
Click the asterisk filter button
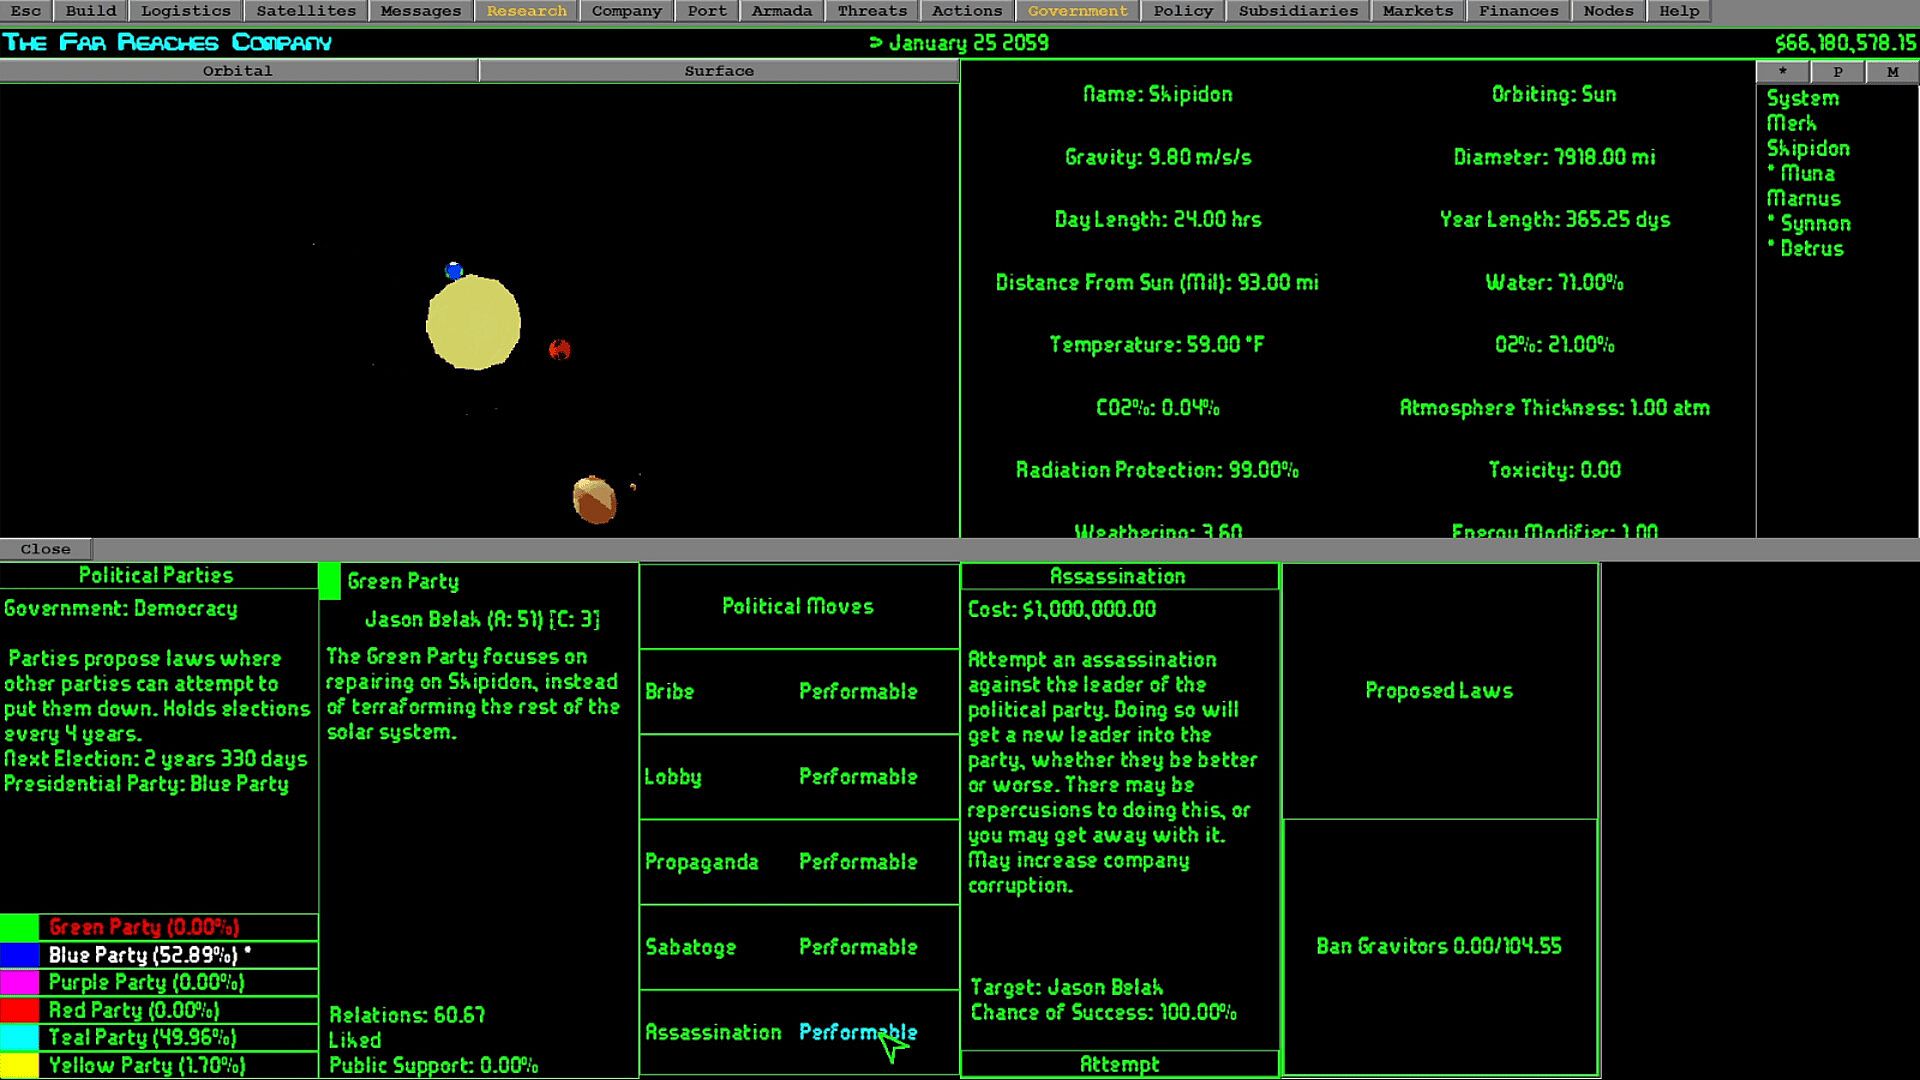point(1782,71)
